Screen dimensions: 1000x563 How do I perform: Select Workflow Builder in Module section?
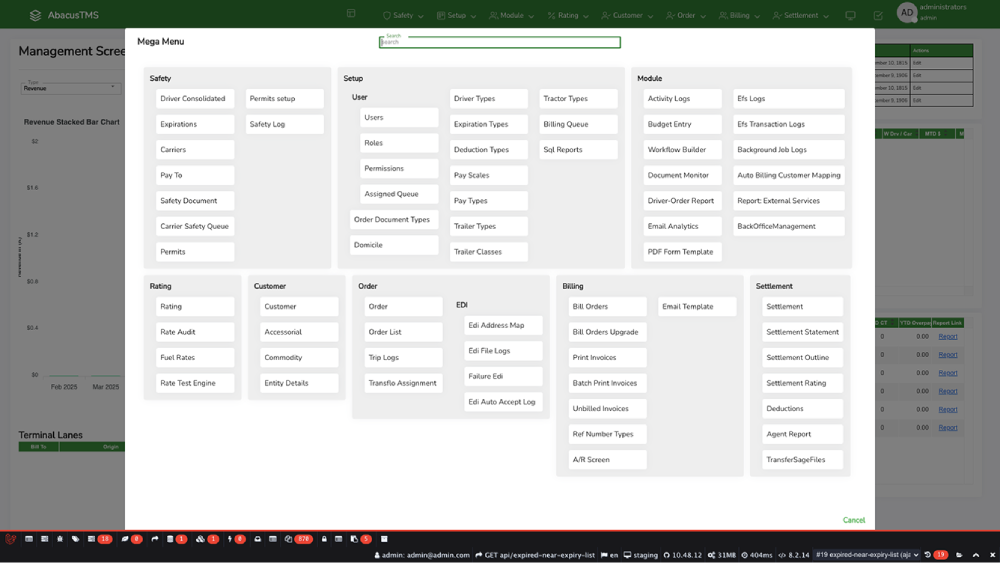[682, 150]
